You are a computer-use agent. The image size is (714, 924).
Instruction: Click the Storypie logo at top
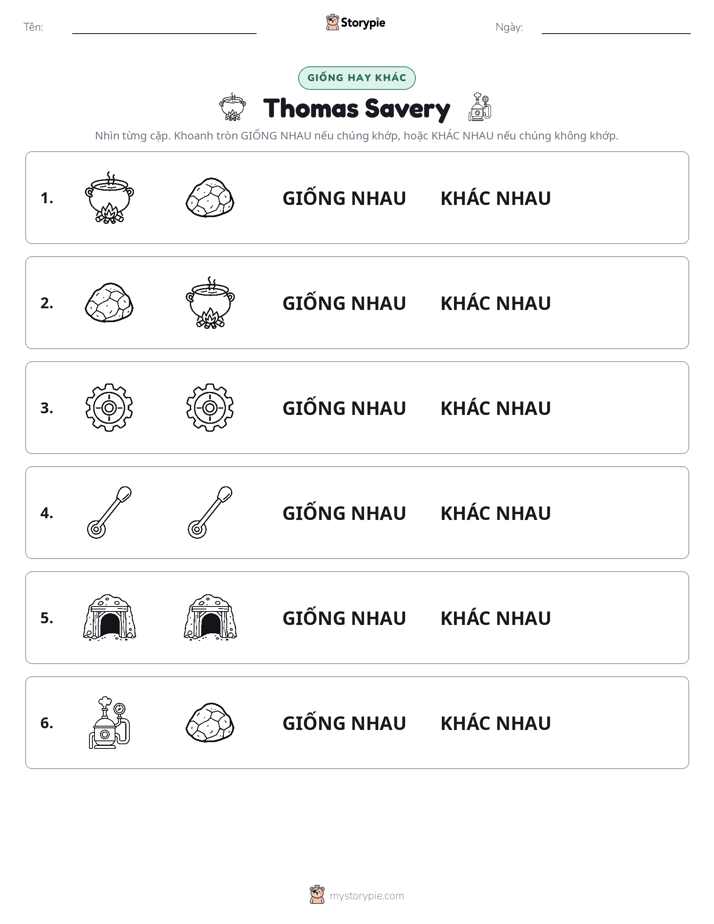click(356, 22)
